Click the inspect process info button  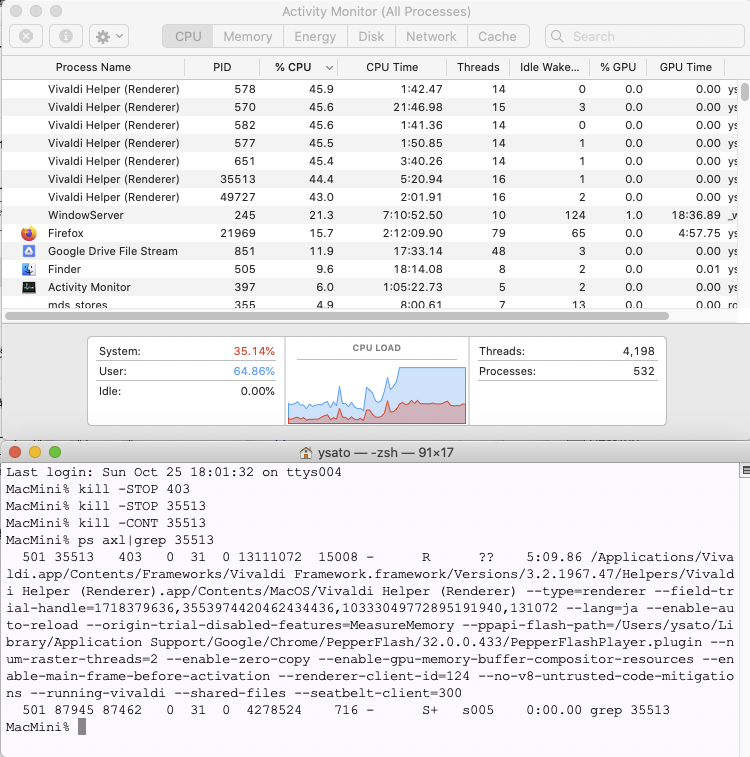point(66,36)
